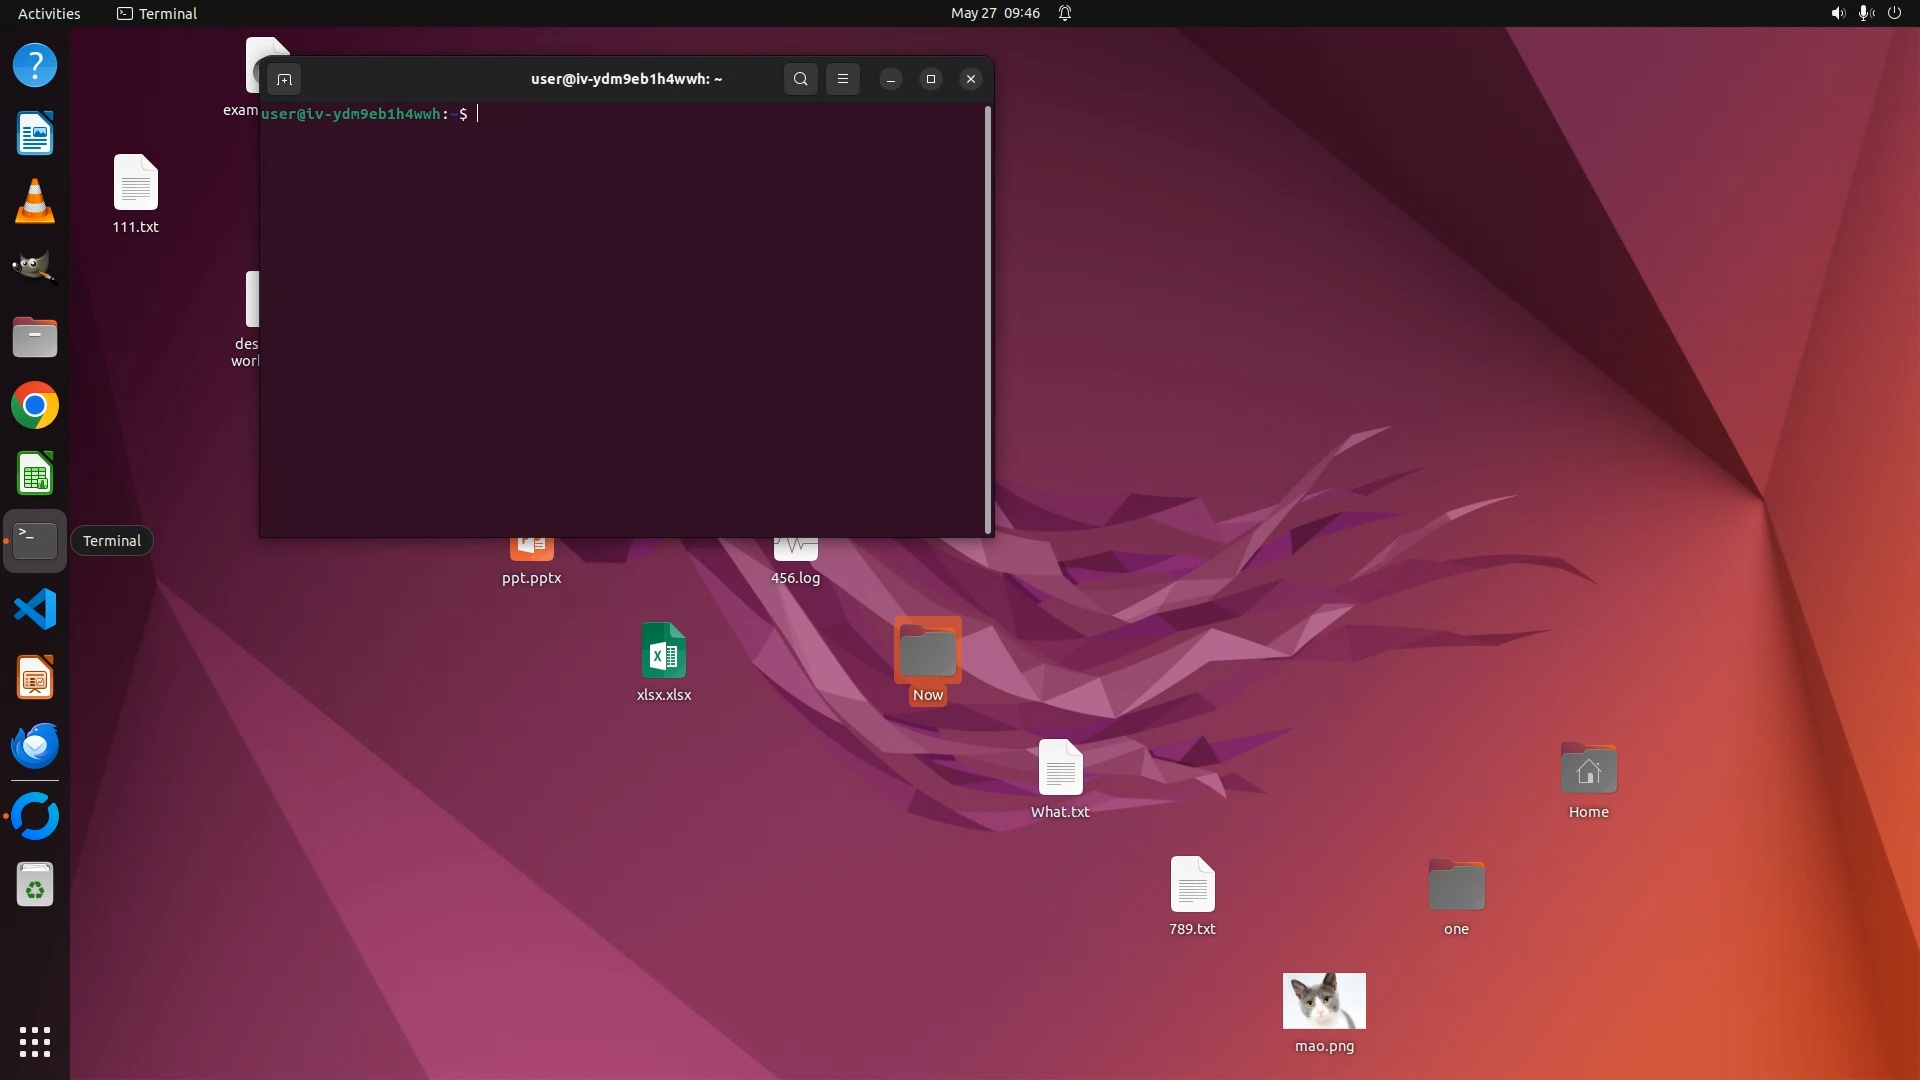Select the xlsx.xlsx file on desktop
The width and height of the screenshot is (1920, 1080).
pos(663,652)
